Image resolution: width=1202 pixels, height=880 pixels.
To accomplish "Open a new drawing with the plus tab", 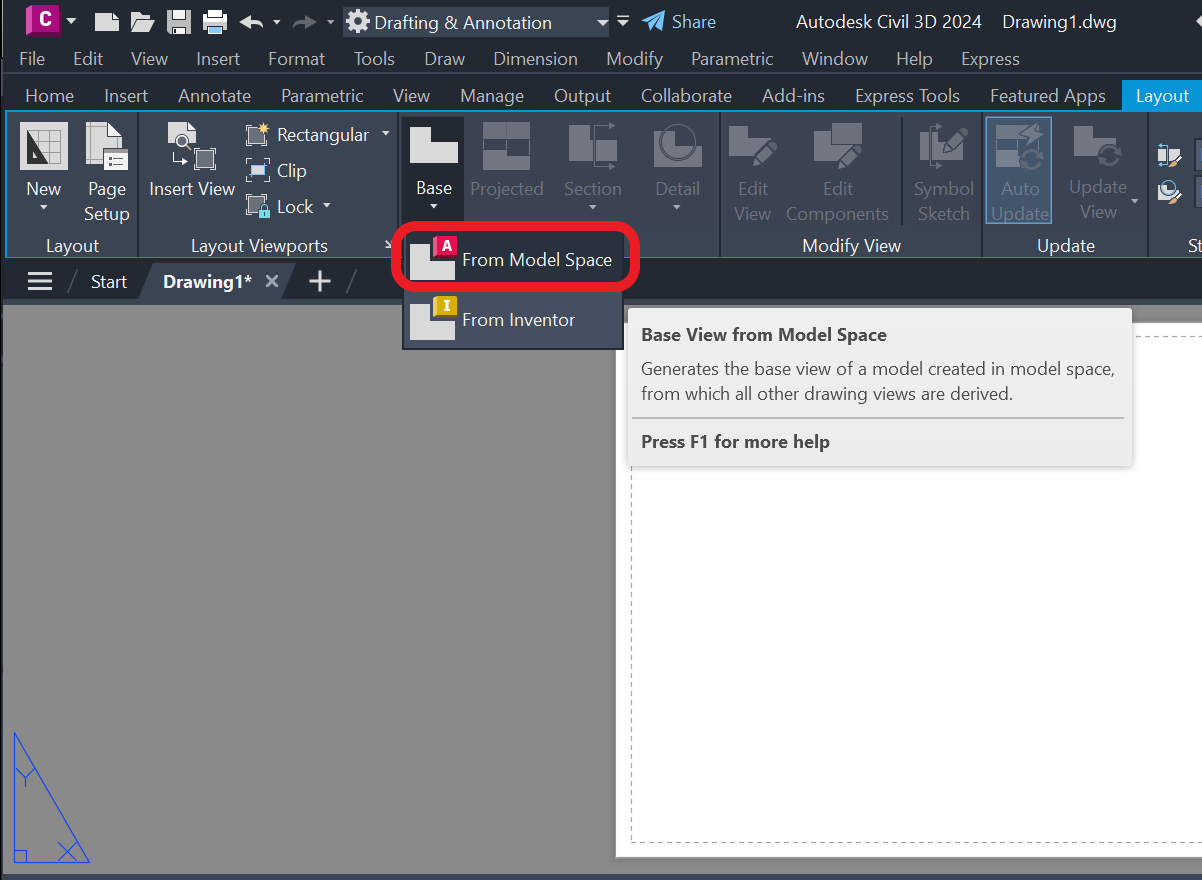I will tap(319, 281).
